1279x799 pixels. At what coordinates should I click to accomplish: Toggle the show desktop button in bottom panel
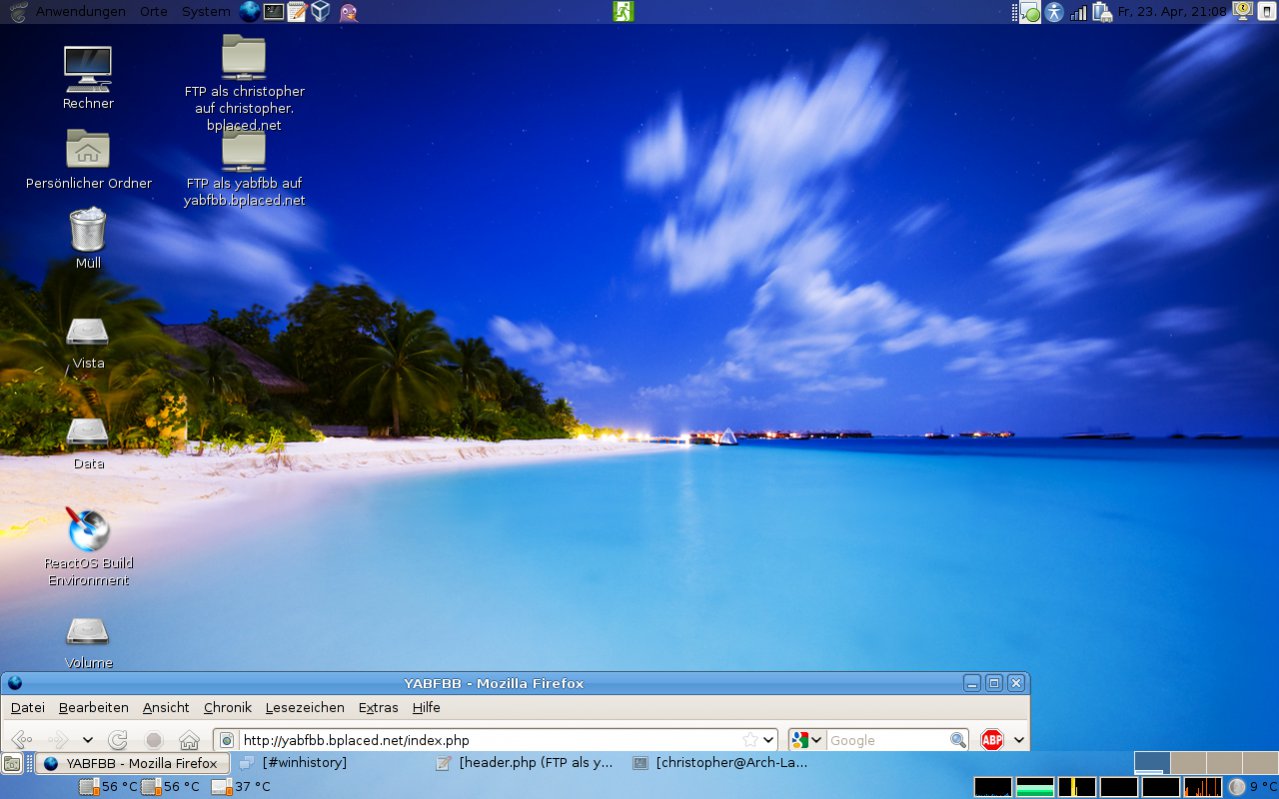(x=12, y=764)
